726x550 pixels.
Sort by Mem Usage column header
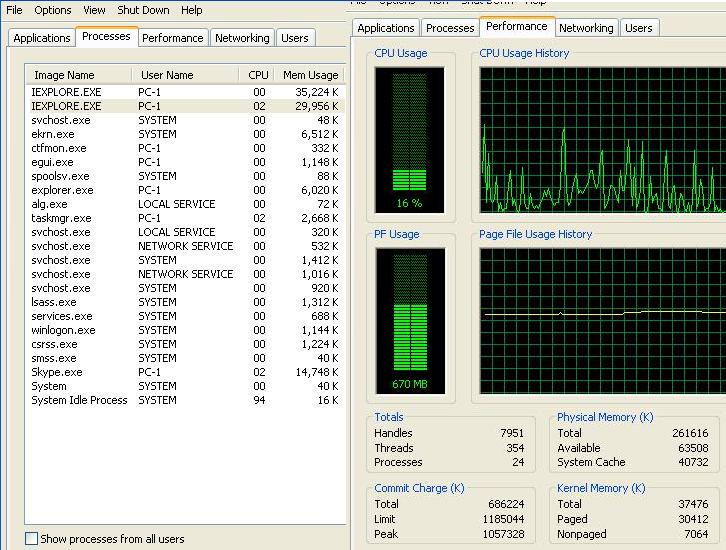310,75
